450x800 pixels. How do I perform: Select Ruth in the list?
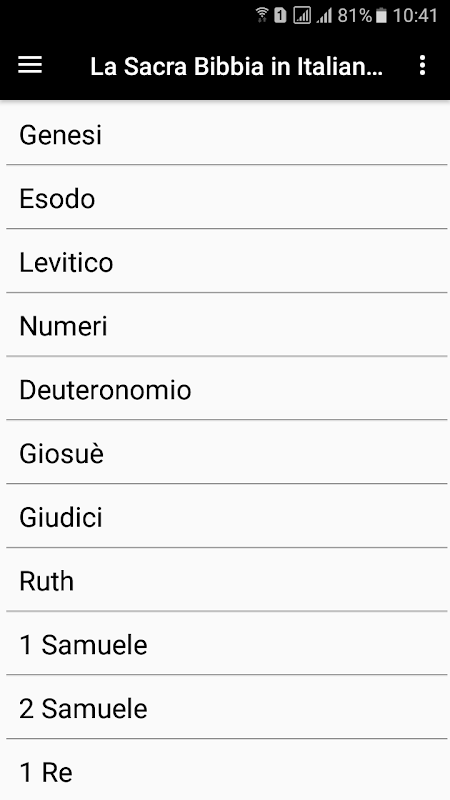(227, 580)
